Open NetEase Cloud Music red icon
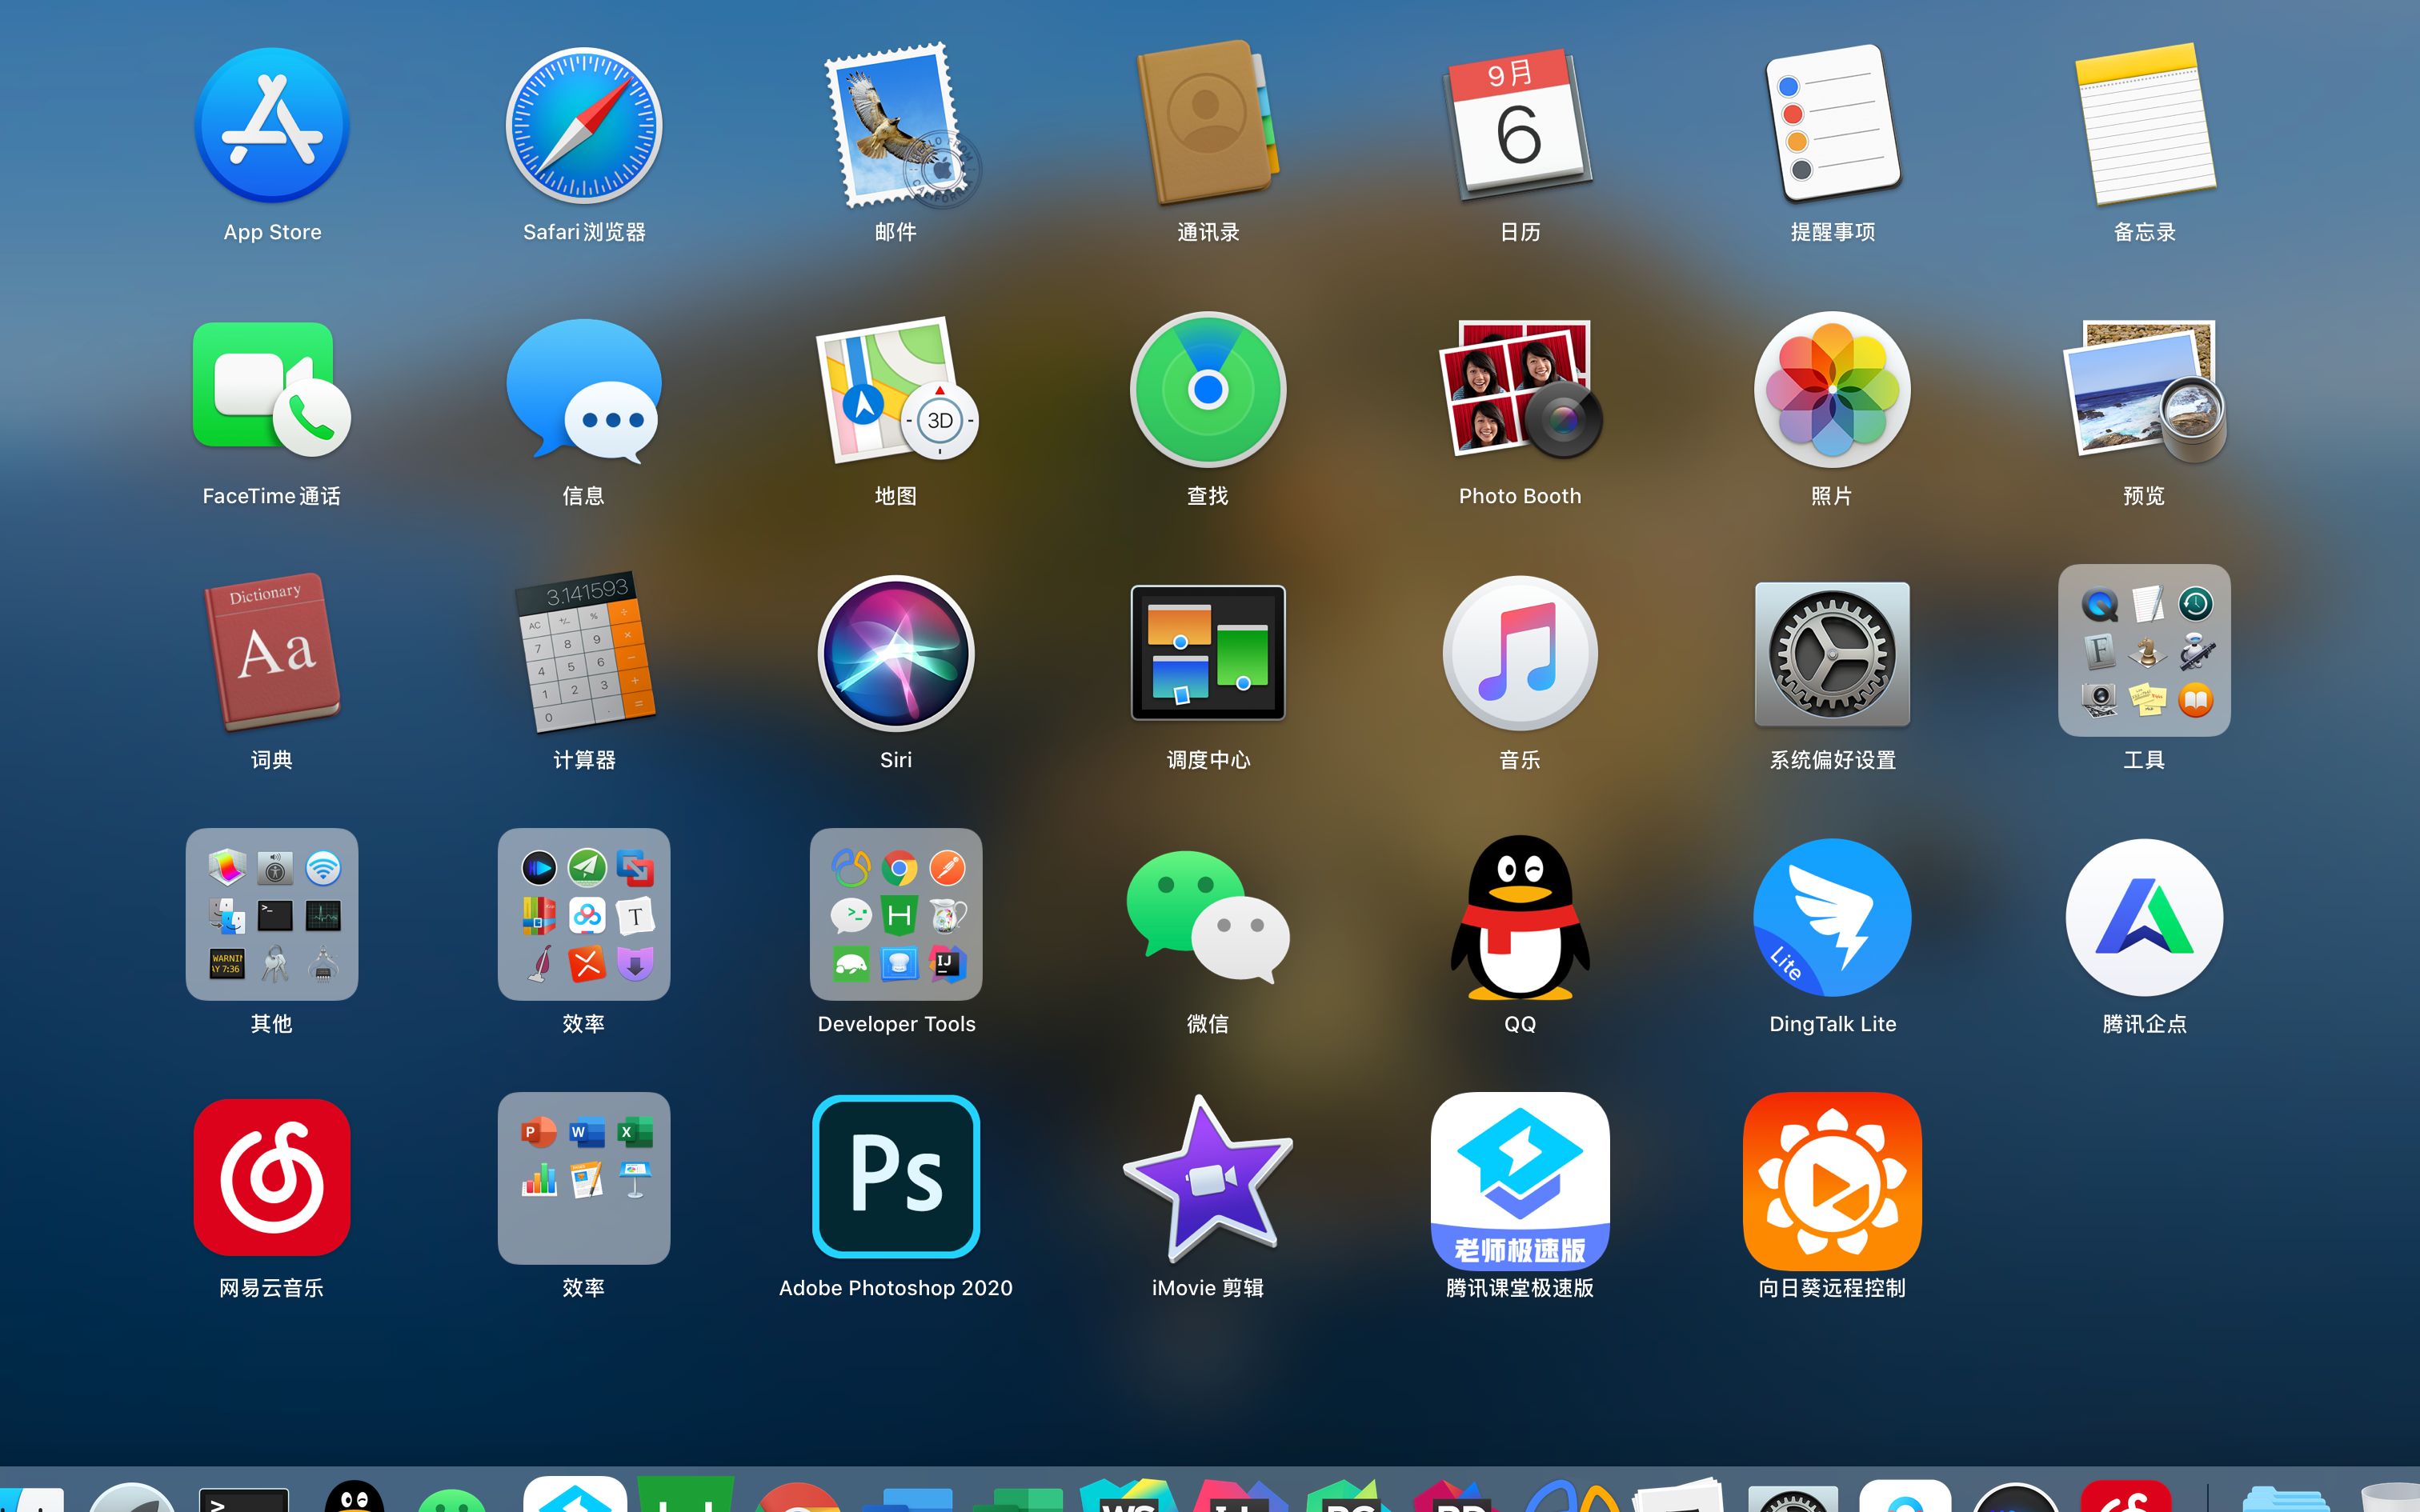 tap(272, 1177)
